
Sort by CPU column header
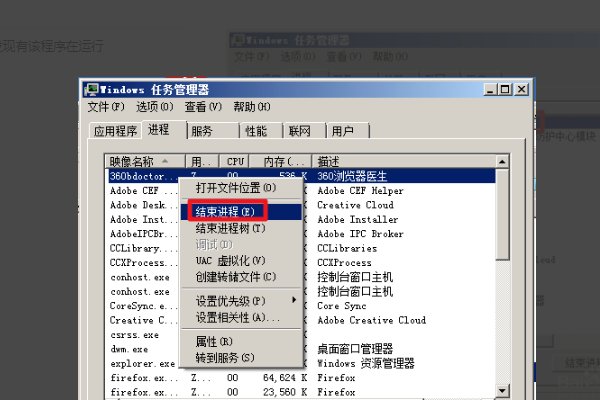coord(234,162)
